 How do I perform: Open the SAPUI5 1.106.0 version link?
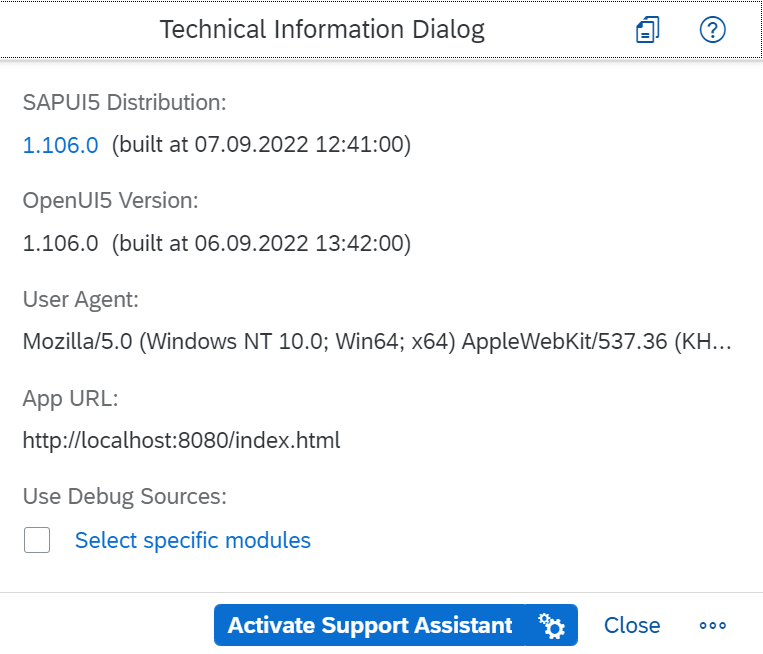tap(61, 145)
